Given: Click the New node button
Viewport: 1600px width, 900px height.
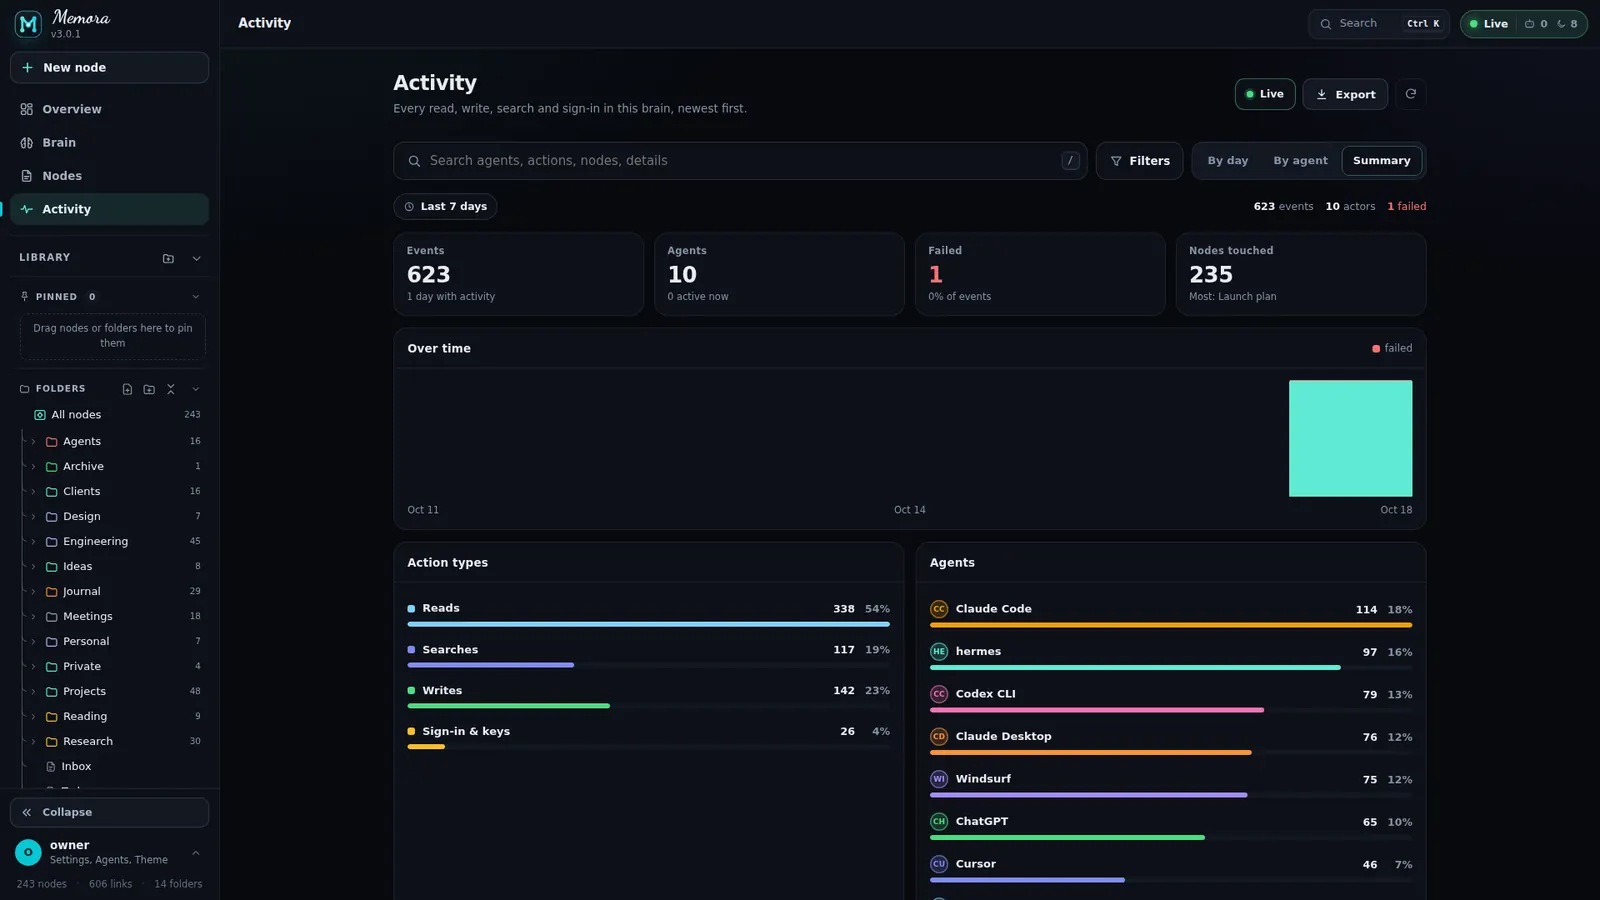Looking at the screenshot, I should click(109, 68).
